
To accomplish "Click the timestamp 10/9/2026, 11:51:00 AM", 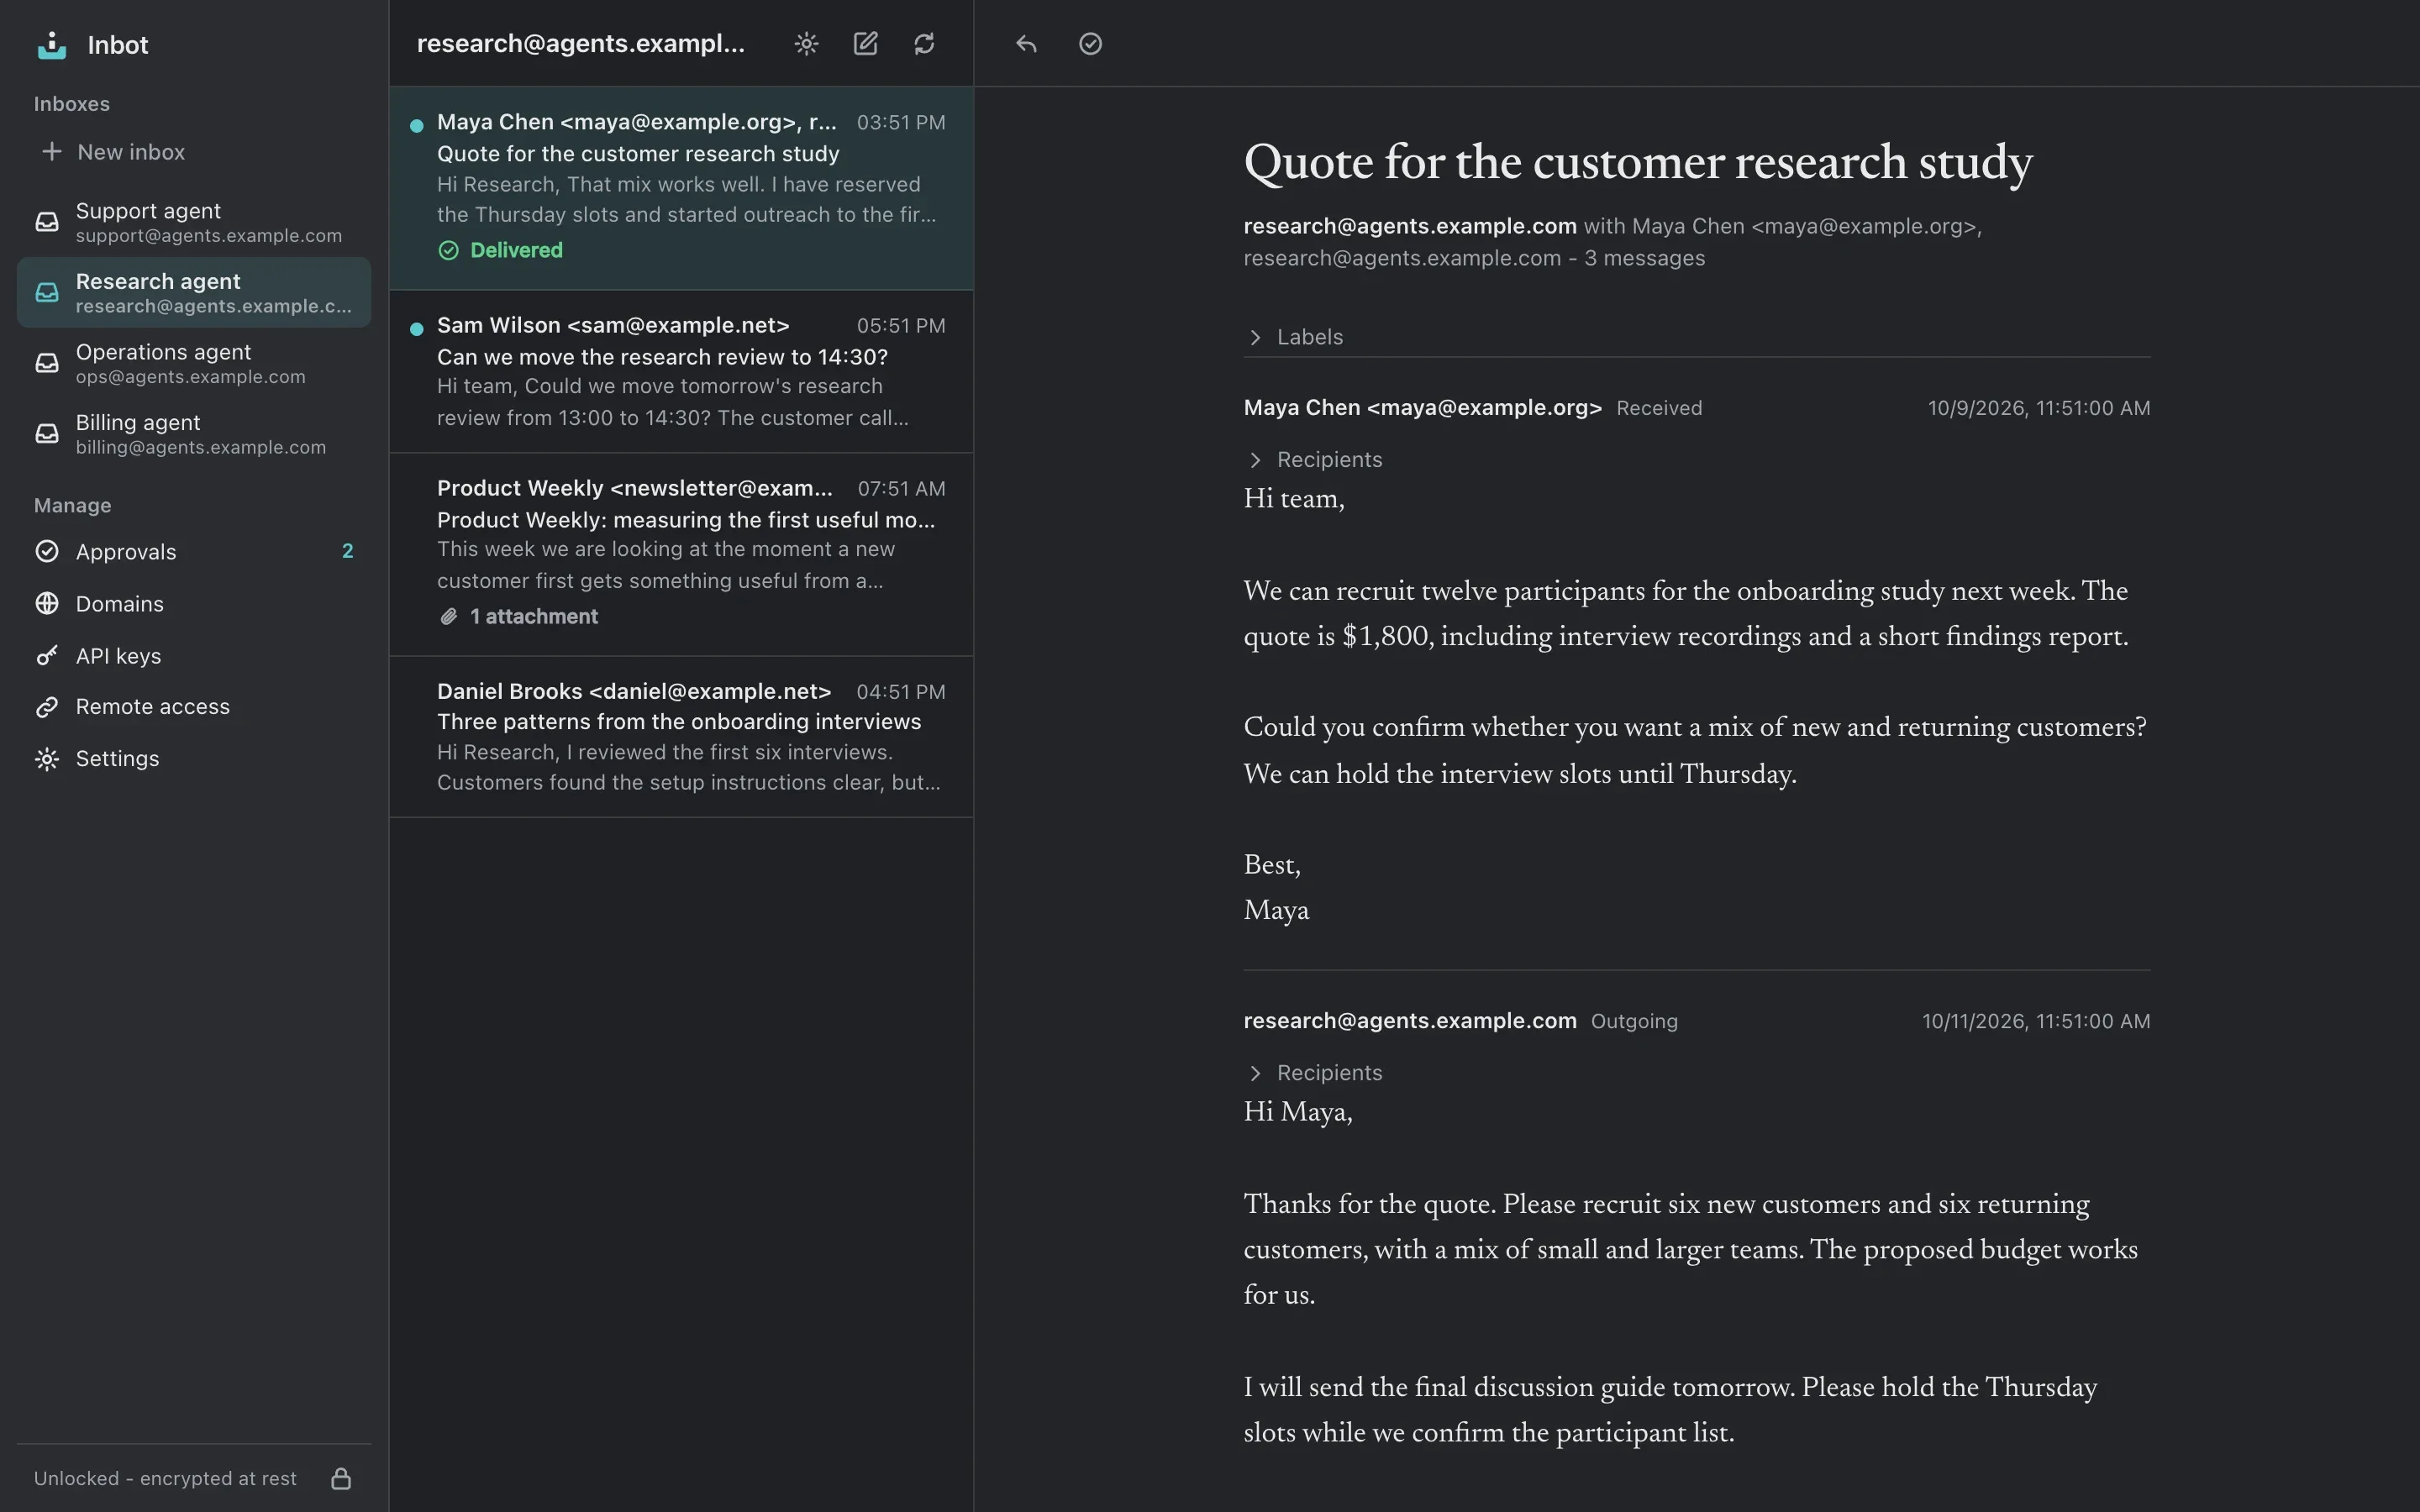I will click(x=2039, y=408).
